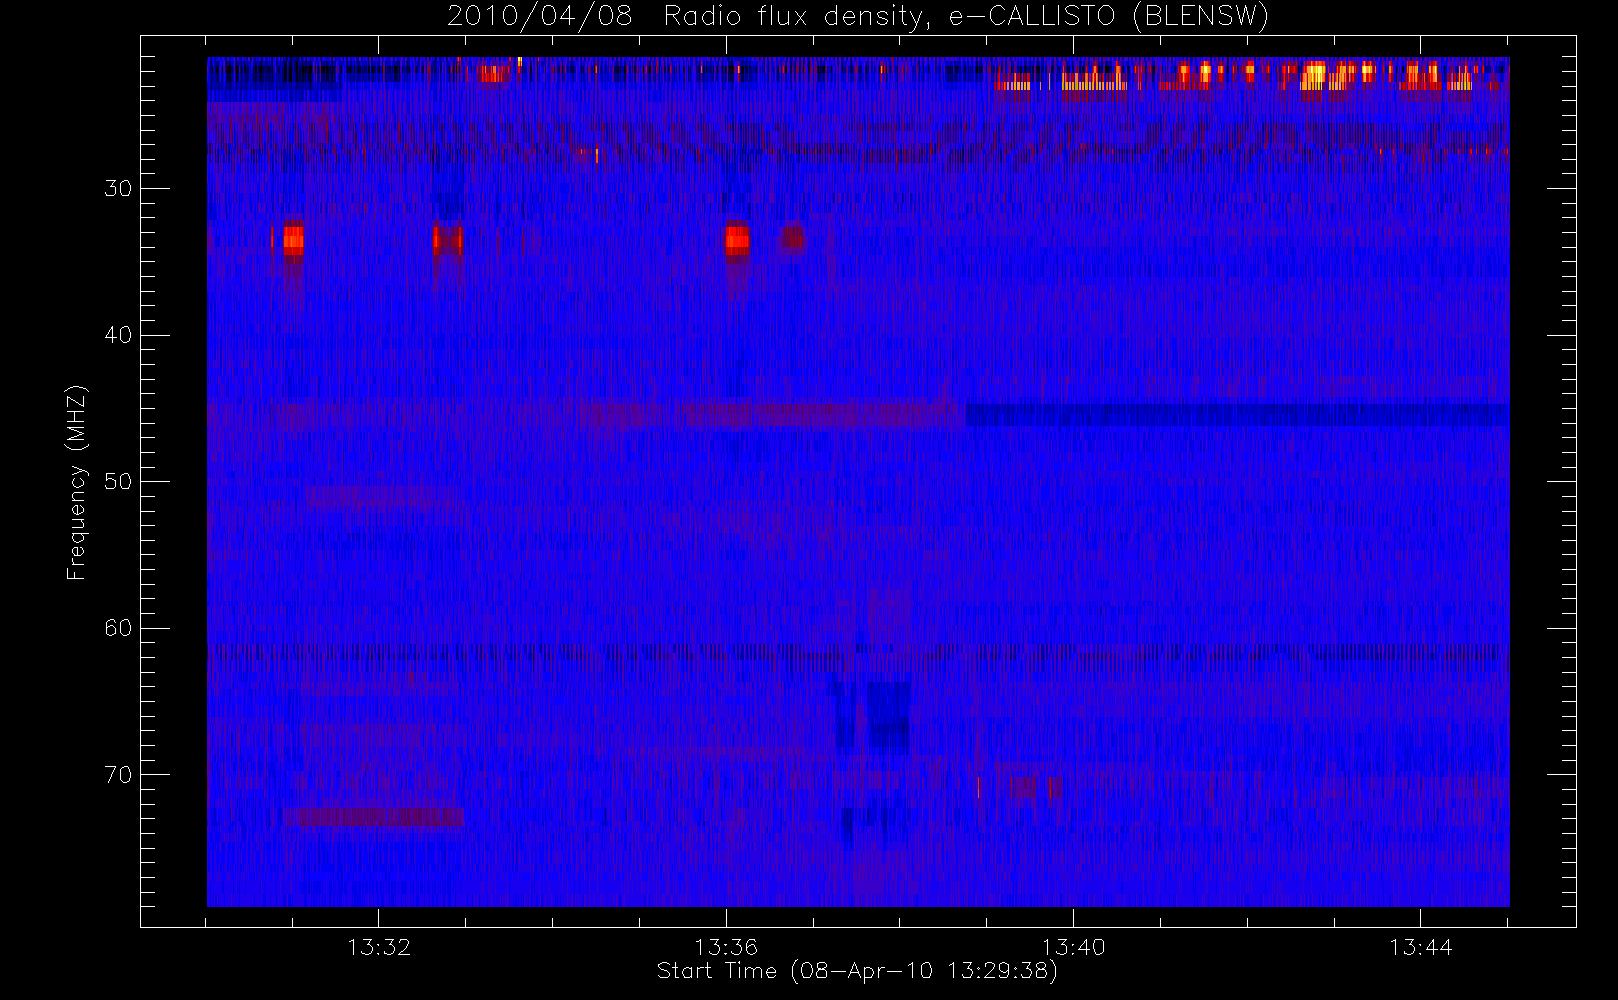Click the 13:44 time axis tick label

click(x=1420, y=947)
